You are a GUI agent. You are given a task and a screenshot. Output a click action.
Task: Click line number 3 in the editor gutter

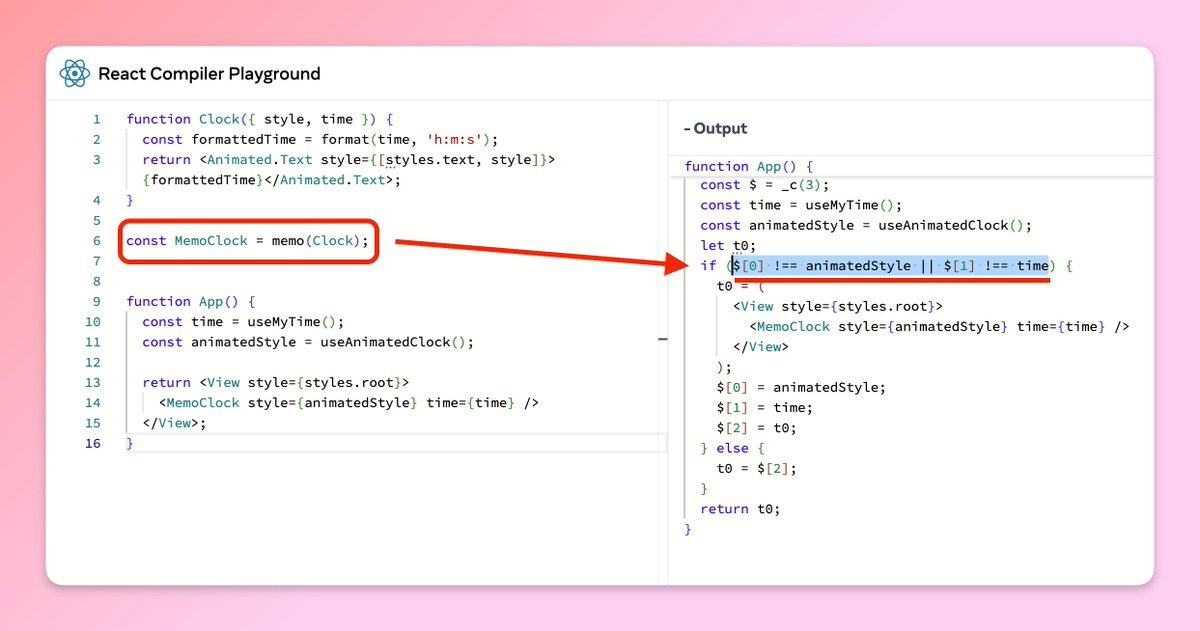[x=97, y=160]
